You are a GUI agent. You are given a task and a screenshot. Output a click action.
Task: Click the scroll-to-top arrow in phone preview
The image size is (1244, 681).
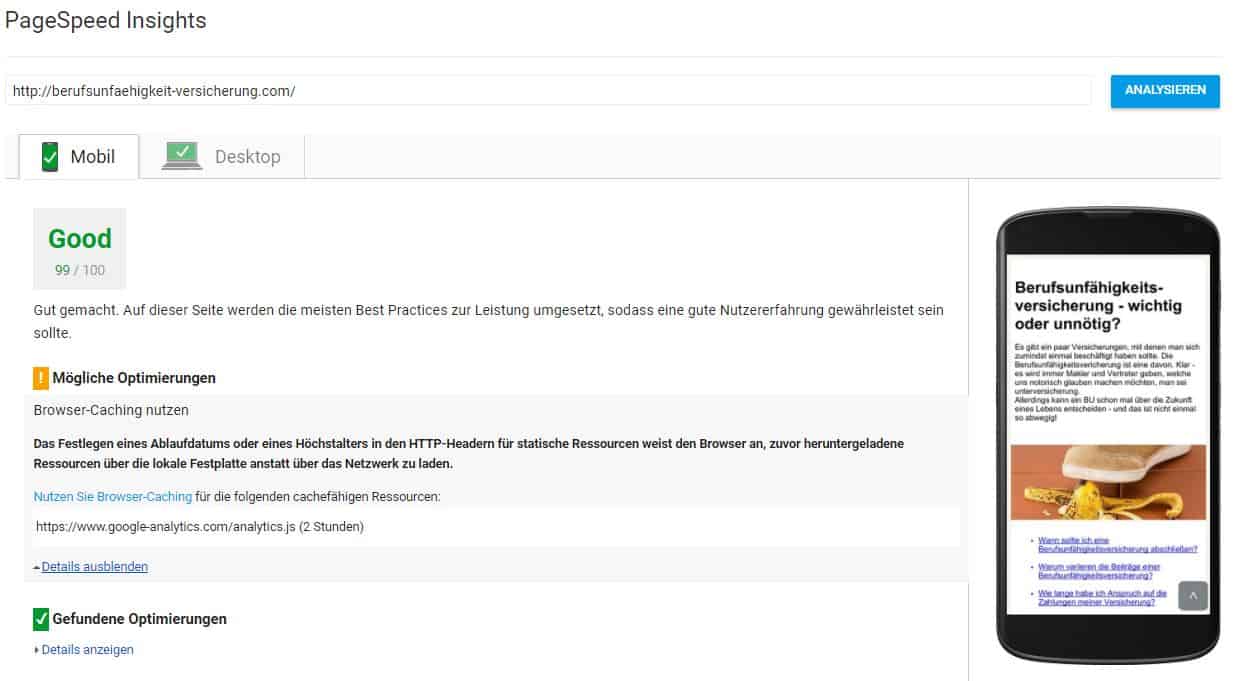(1191, 595)
